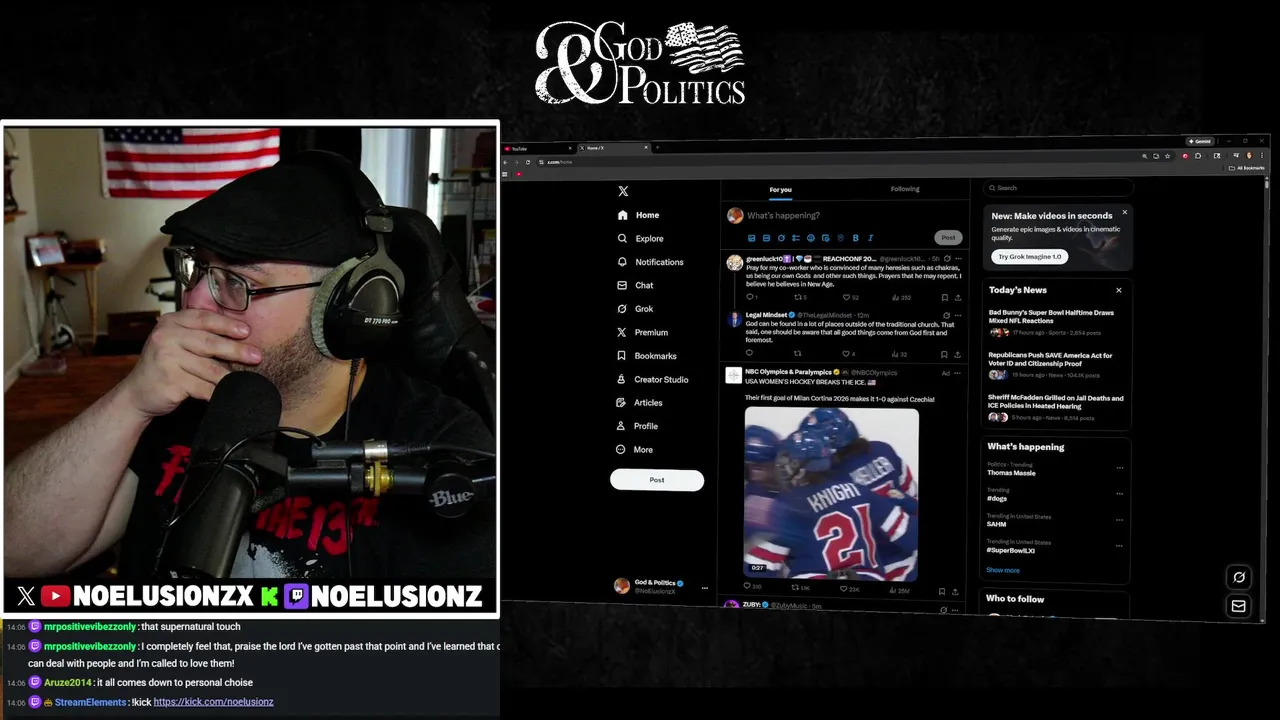This screenshot has height=720, width=1280.
Task: Open more options on greenluck10 post
Action: [x=958, y=259]
